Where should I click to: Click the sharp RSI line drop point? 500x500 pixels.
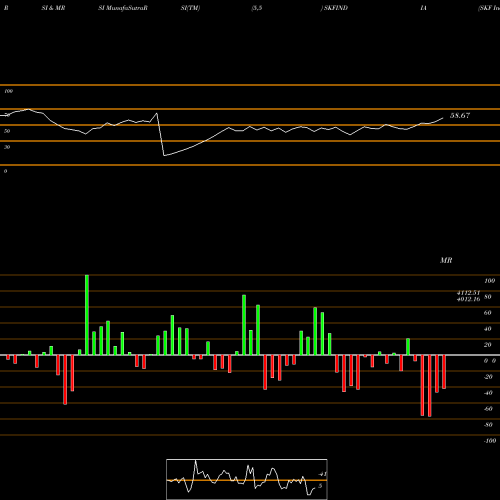(x=164, y=155)
